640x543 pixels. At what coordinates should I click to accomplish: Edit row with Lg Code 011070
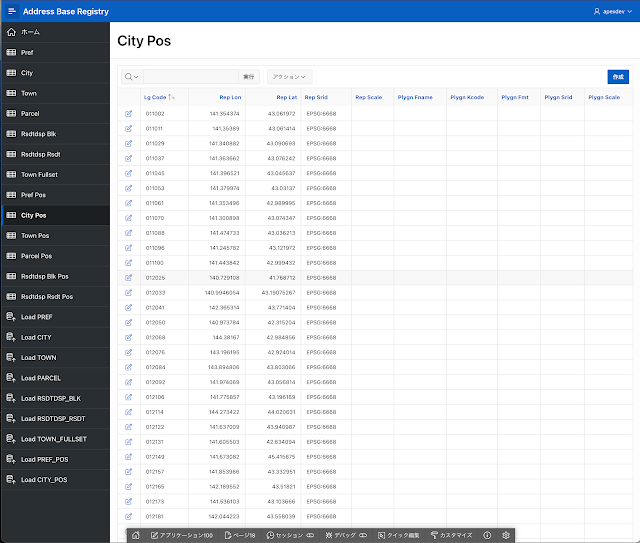(x=129, y=218)
